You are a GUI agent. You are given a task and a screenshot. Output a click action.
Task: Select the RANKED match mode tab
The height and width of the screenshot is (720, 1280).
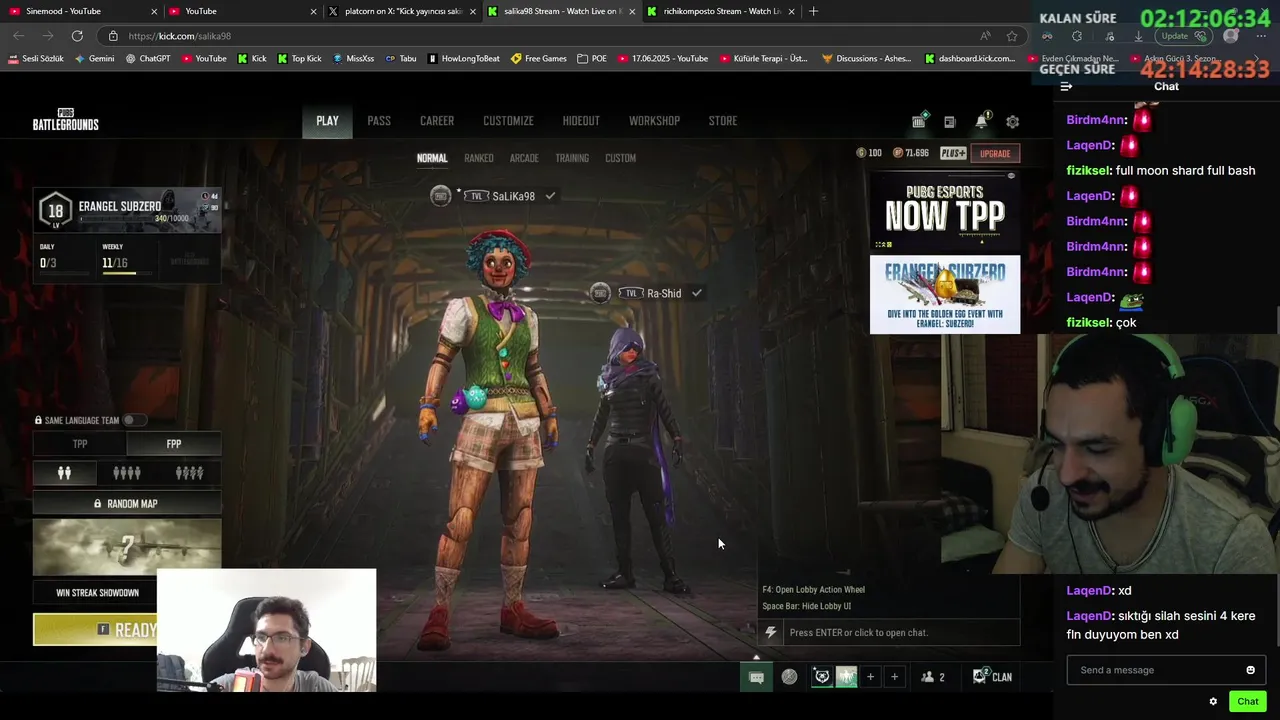point(479,158)
